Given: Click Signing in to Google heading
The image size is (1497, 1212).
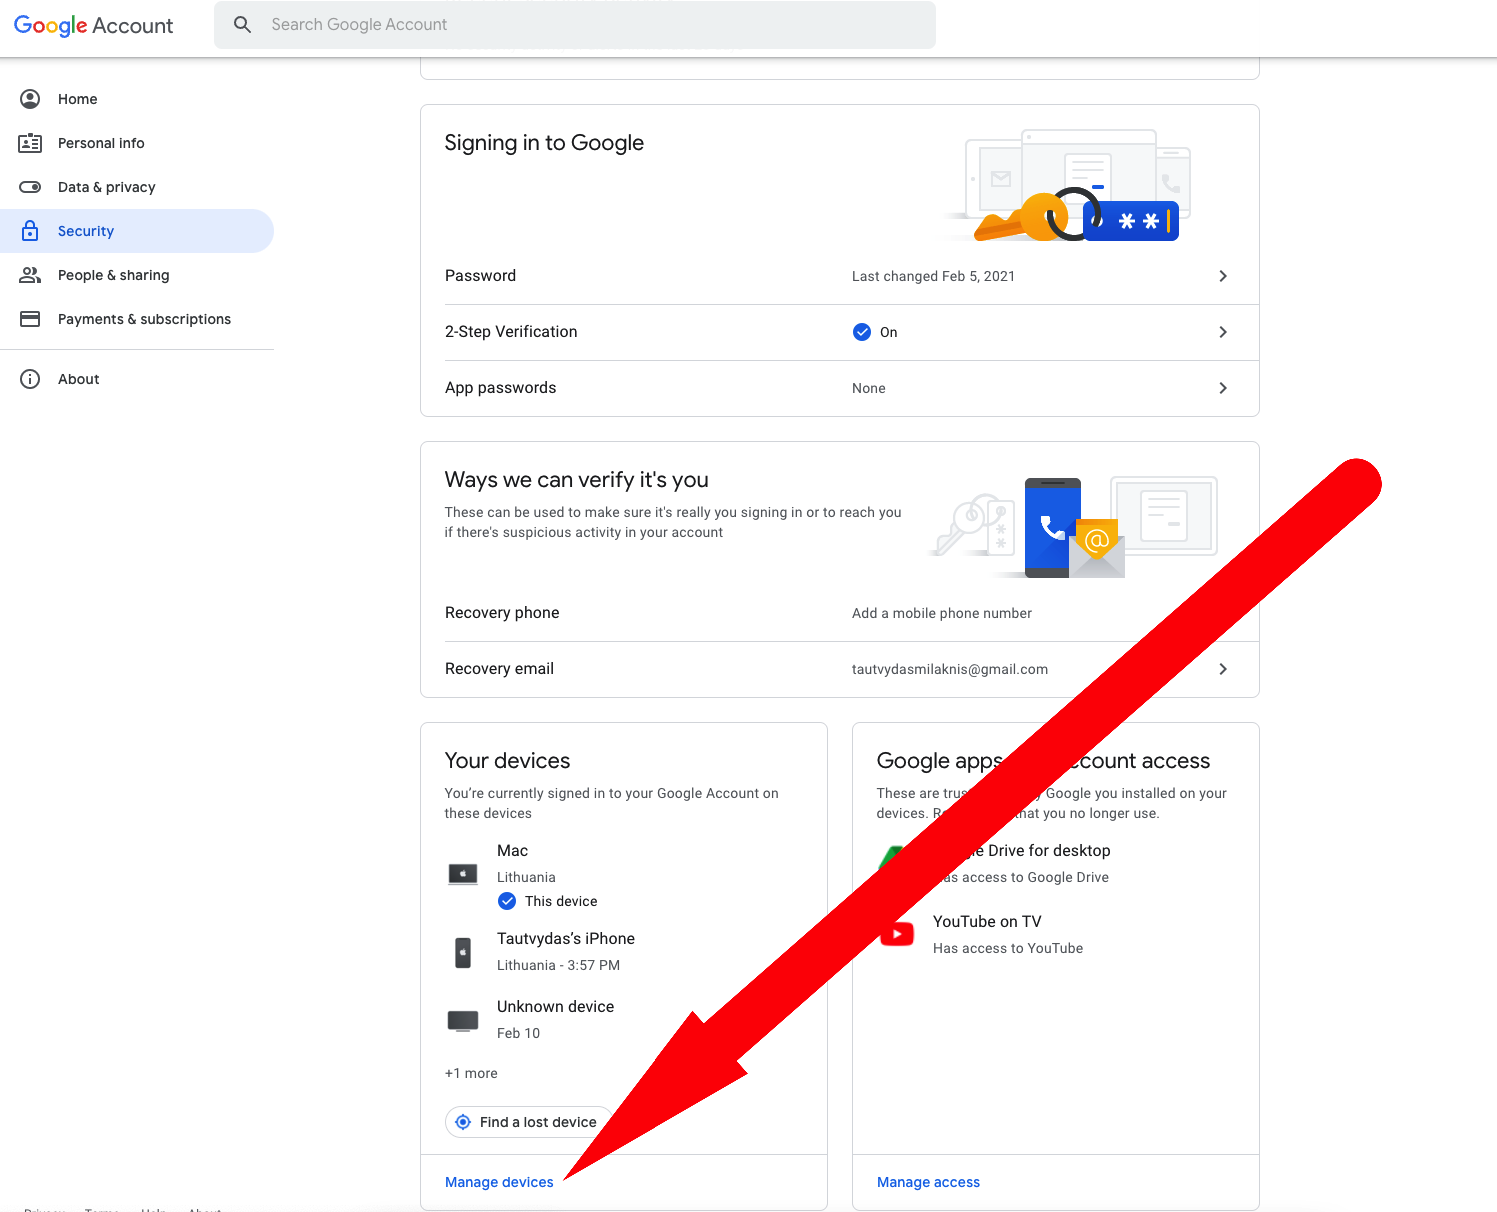Looking at the screenshot, I should point(544,143).
